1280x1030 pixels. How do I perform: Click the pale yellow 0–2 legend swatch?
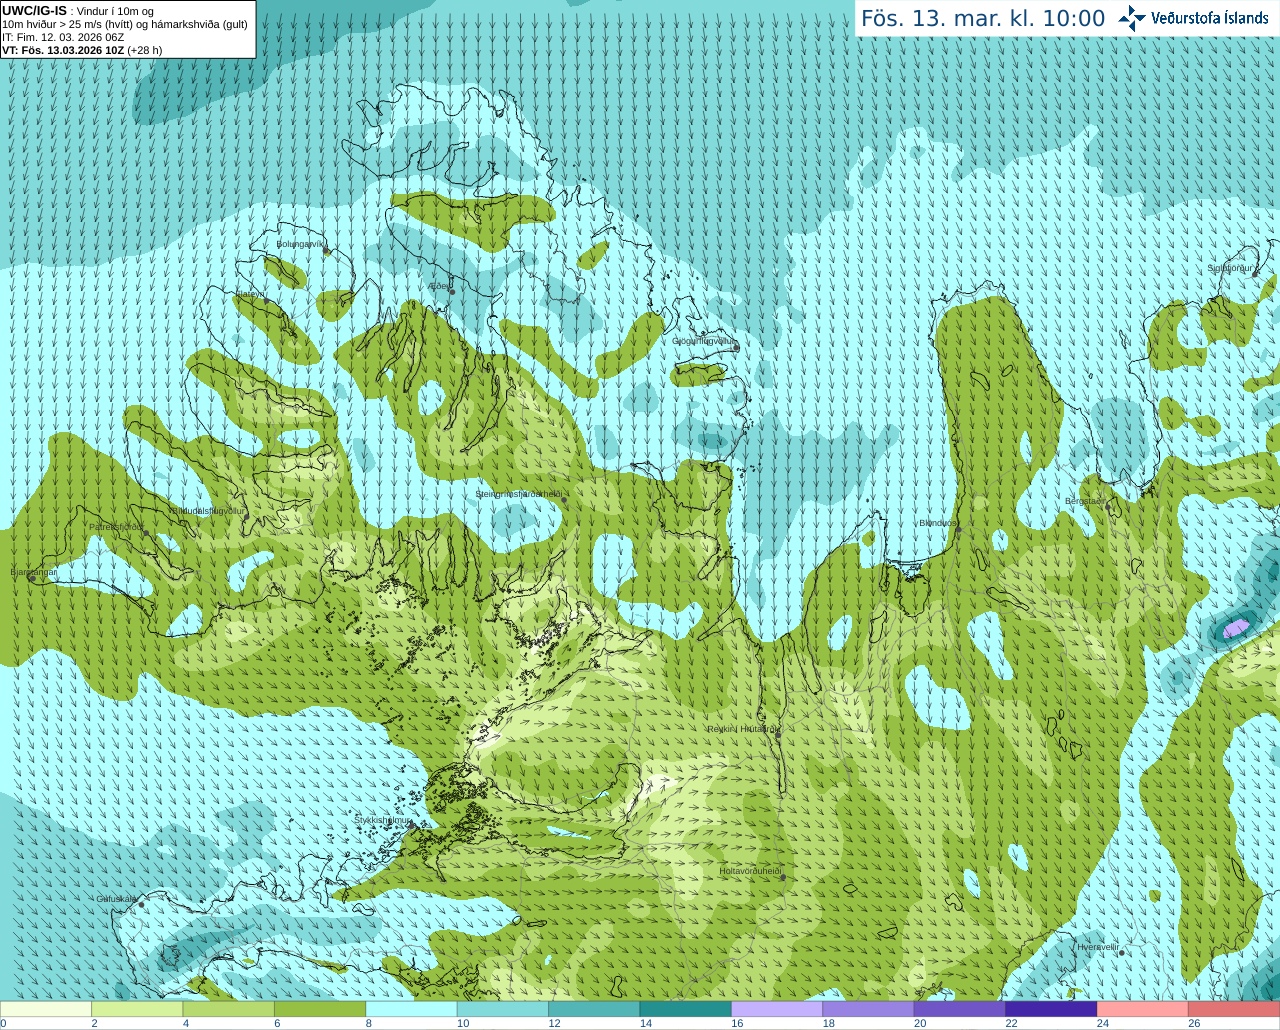(x=46, y=1009)
